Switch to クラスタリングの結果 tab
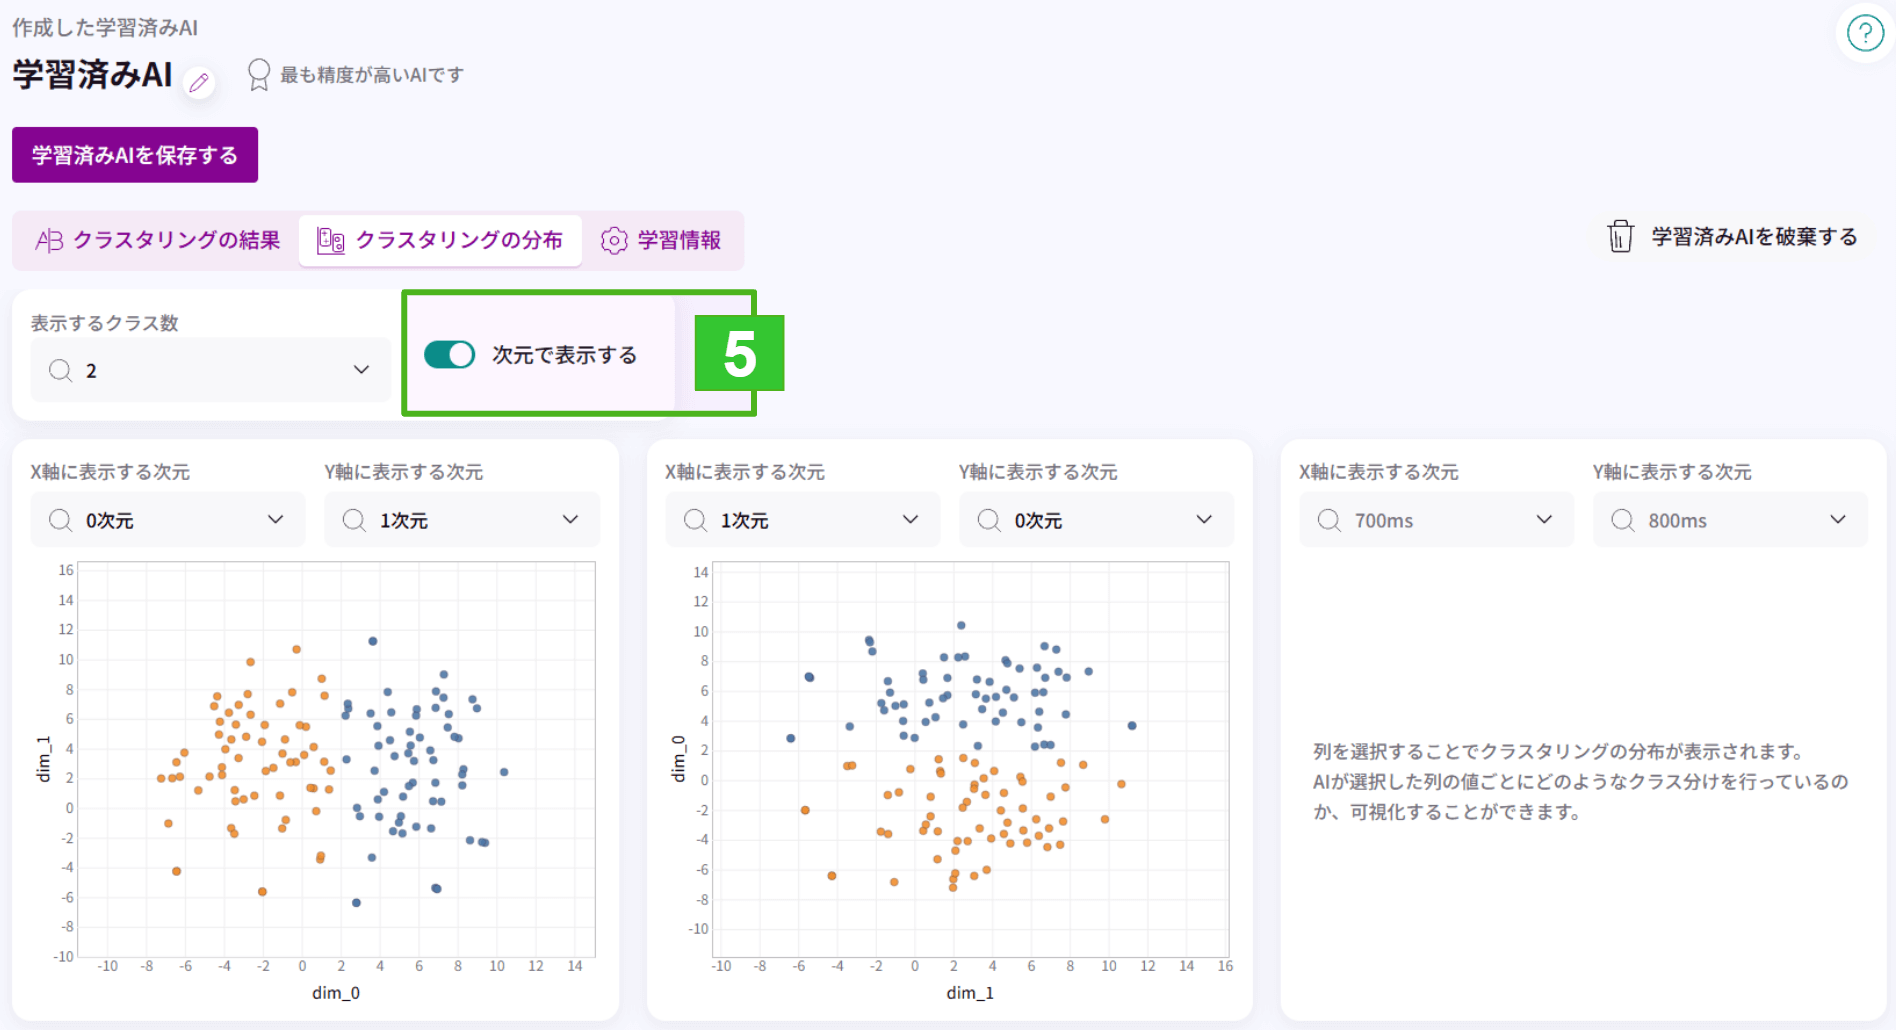The width and height of the screenshot is (1896, 1030). pos(157,240)
